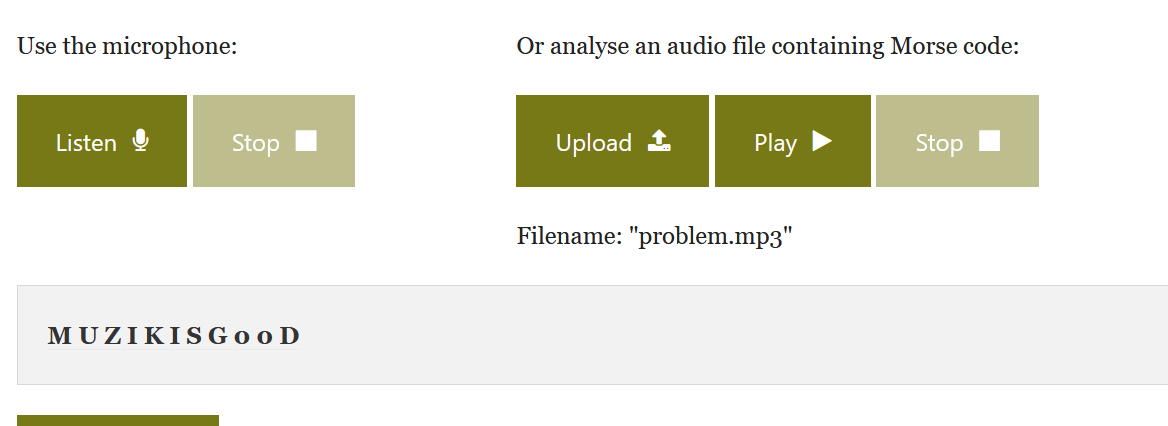1168x426 pixels.
Task: Click the decoded text MUZIKISGooD
Action: click(174, 336)
